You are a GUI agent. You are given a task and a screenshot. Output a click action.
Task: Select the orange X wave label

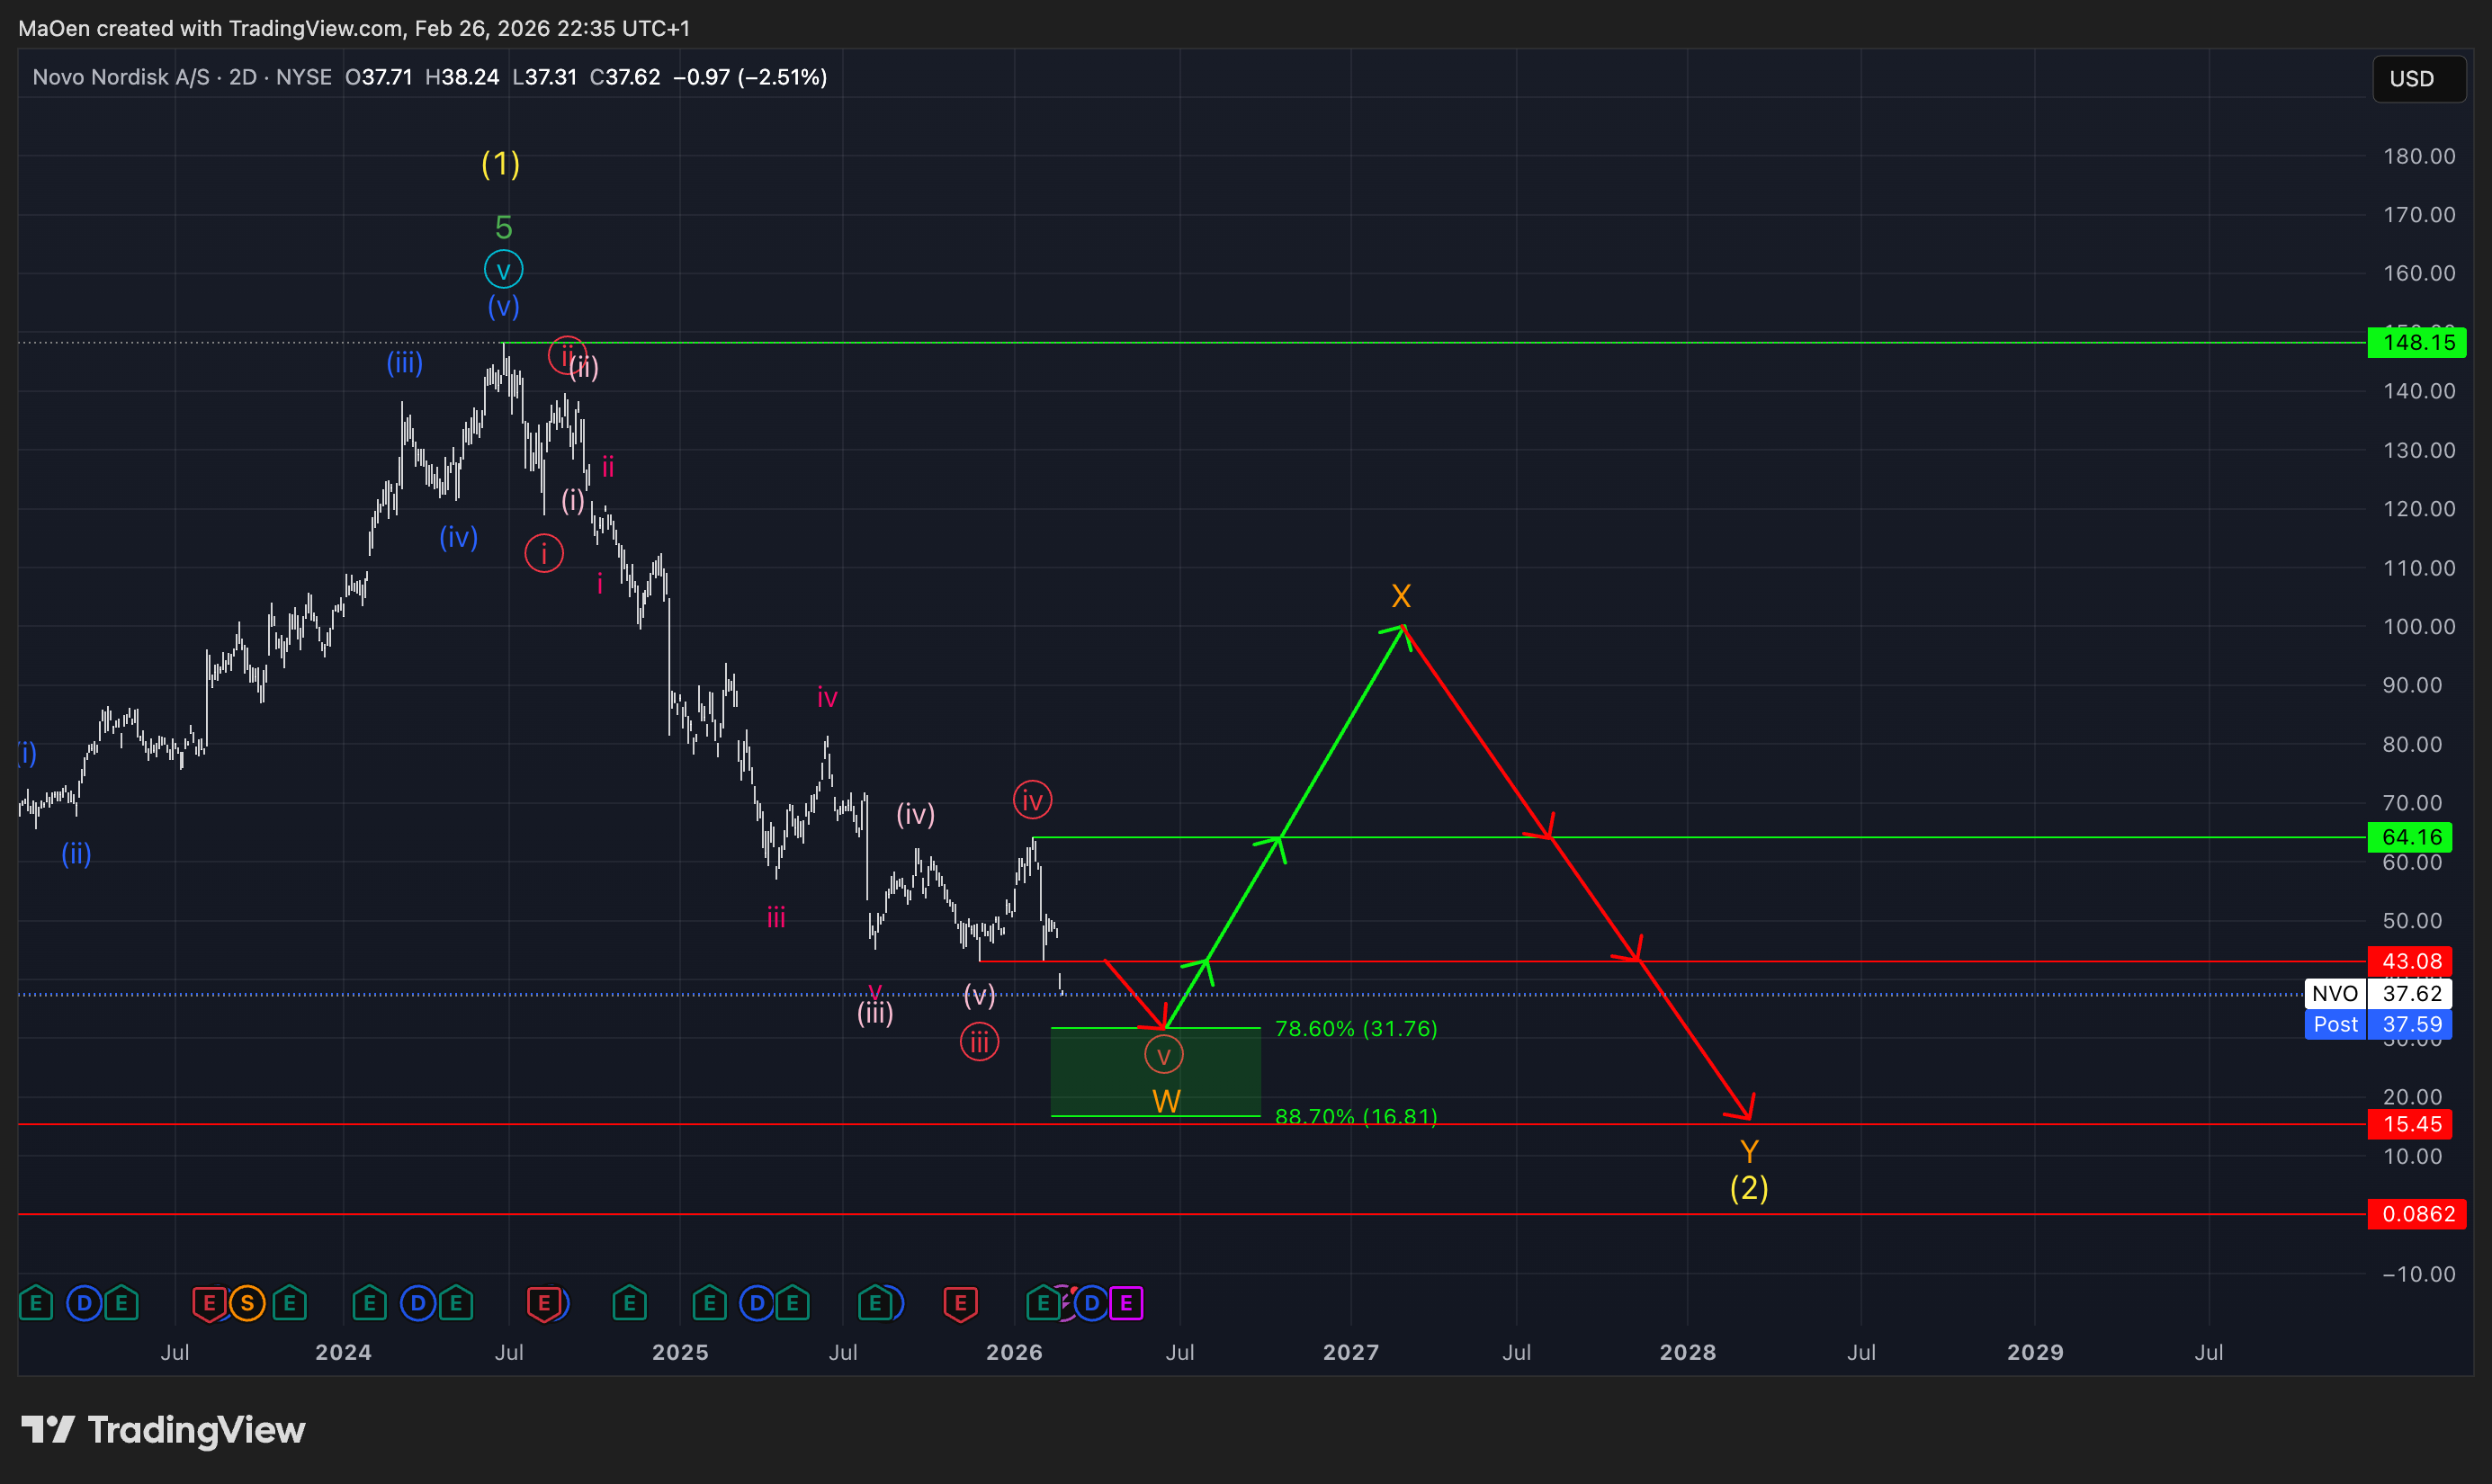(x=1401, y=597)
